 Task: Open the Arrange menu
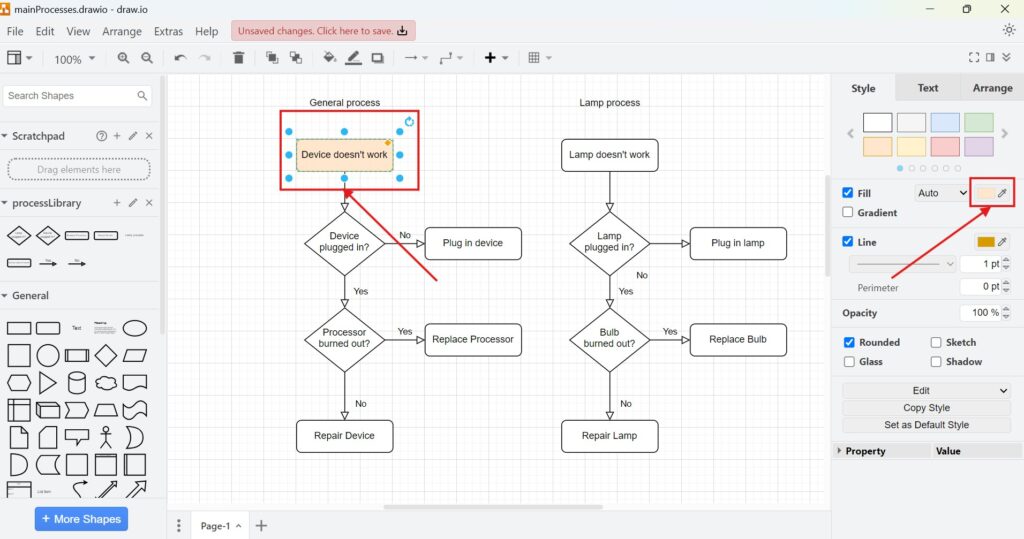coord(122,32)
